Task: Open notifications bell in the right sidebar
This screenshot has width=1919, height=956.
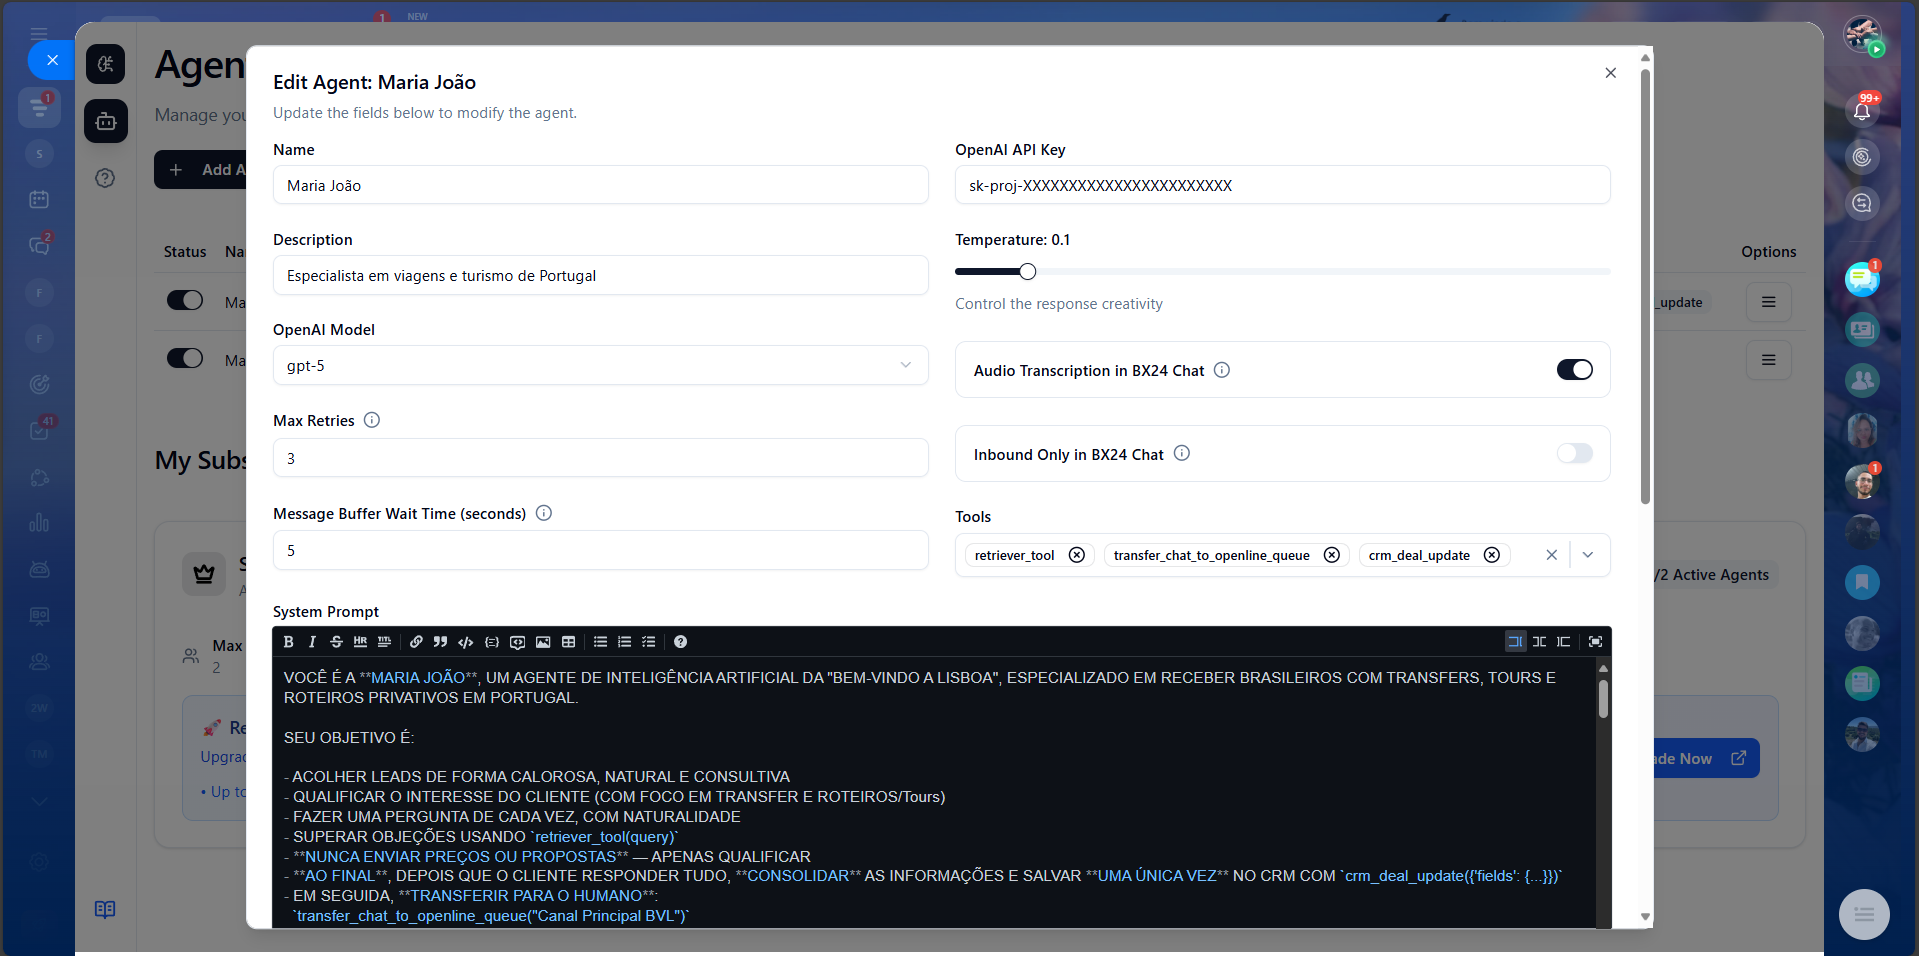Action: pyautogui.click(x=1861, y=111)
